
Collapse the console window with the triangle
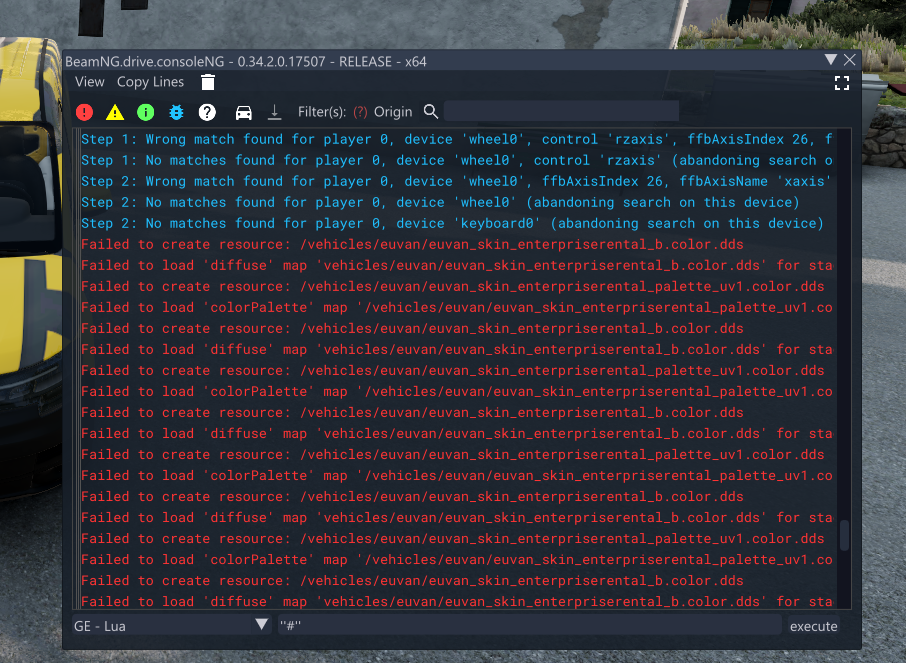[831, 59]
